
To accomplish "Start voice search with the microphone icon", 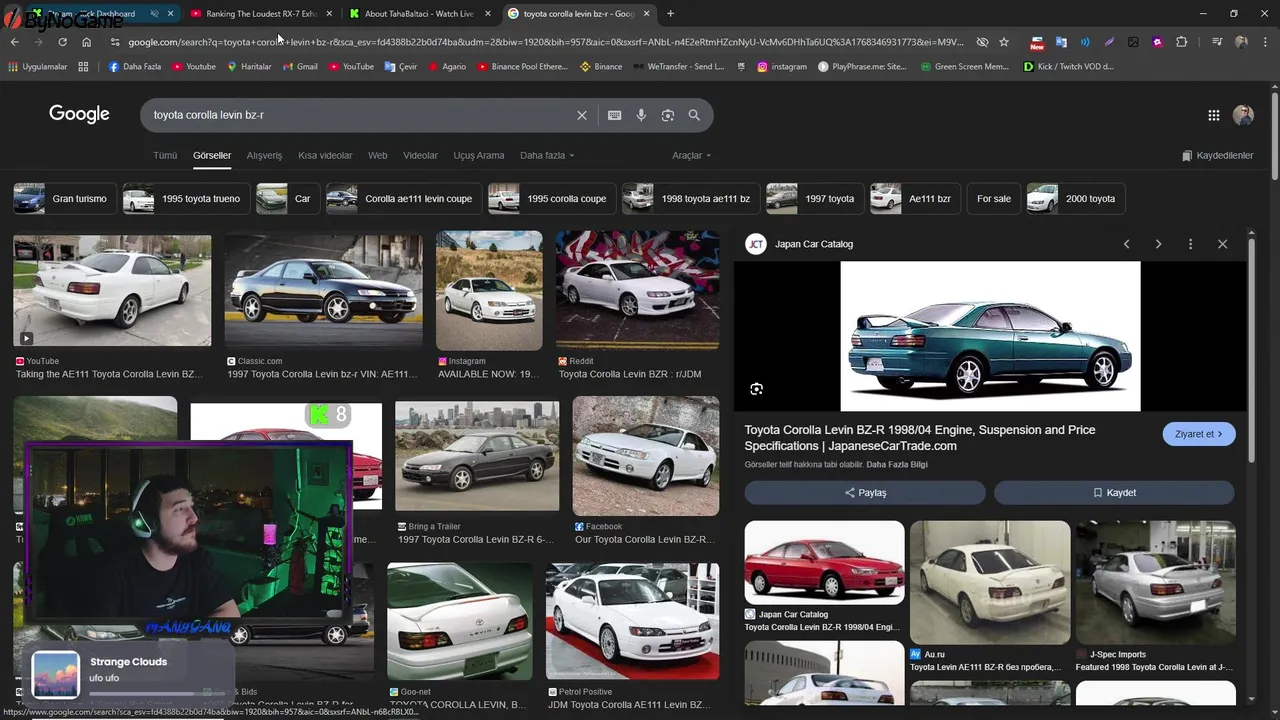I will [641, 115].
